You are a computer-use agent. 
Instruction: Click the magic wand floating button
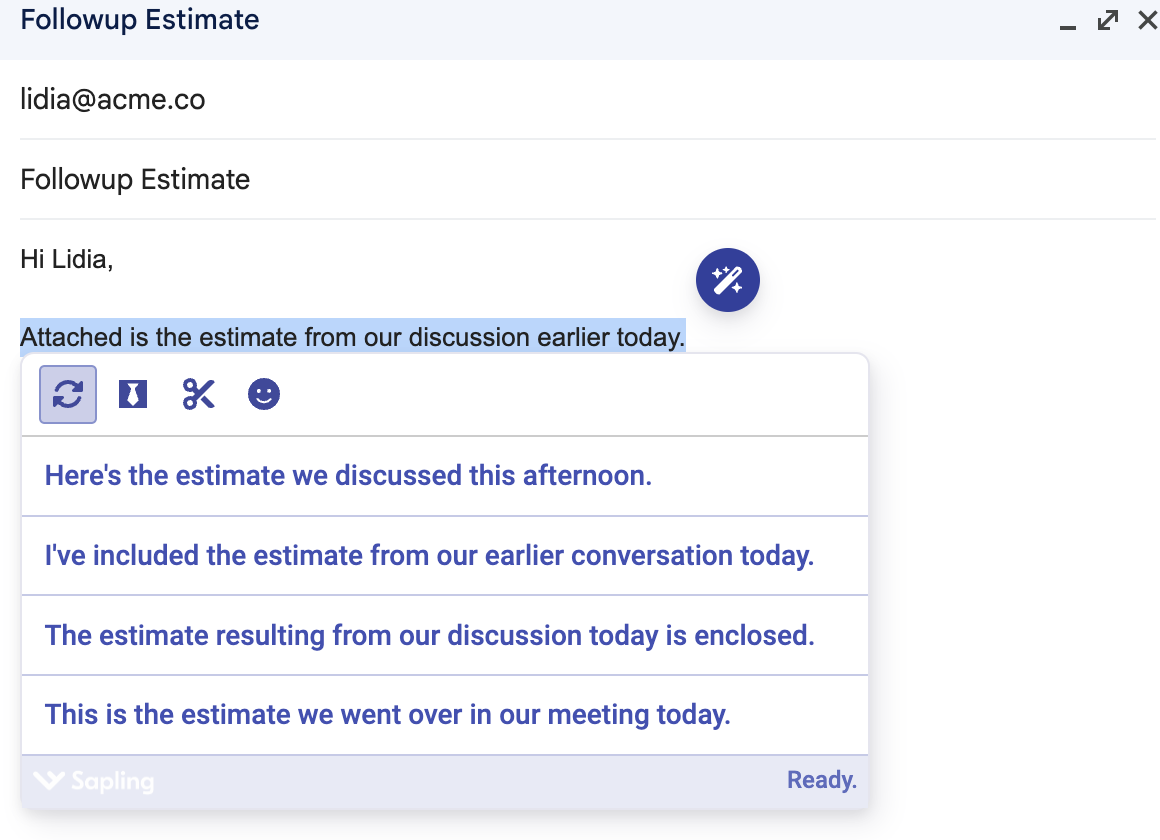point(728,280)
